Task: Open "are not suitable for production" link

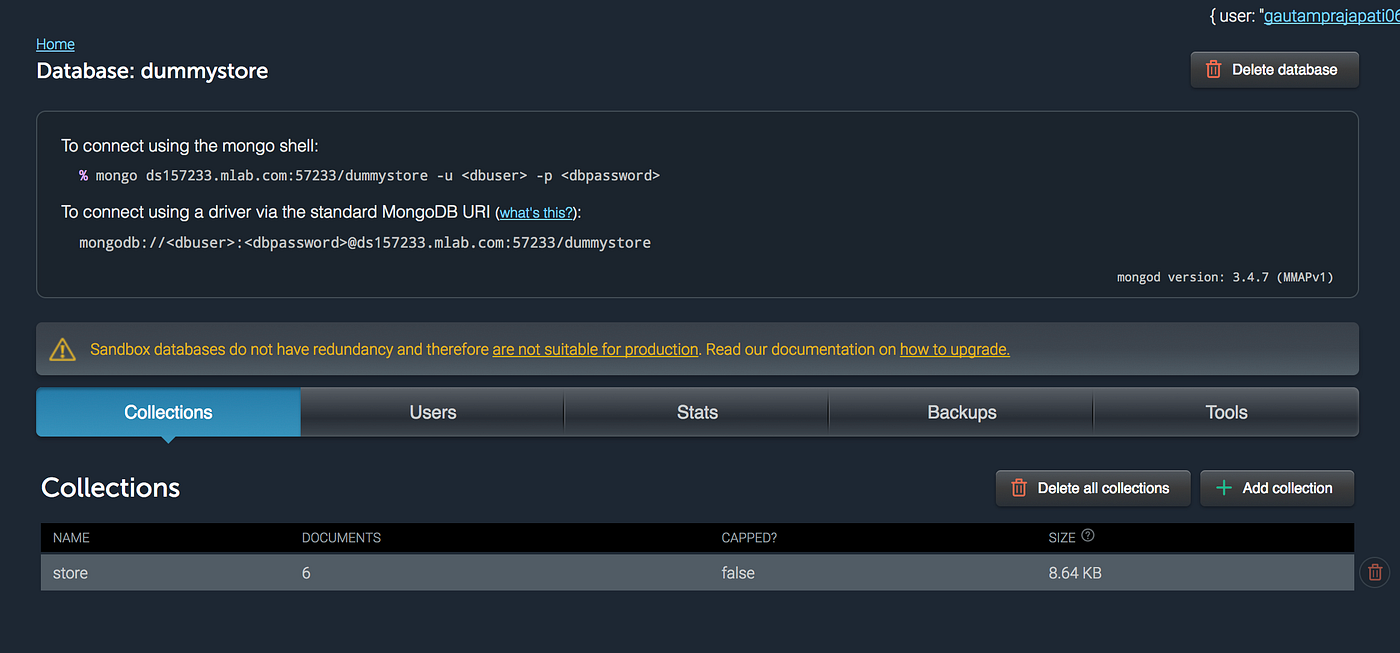Action: coord(595,349)
